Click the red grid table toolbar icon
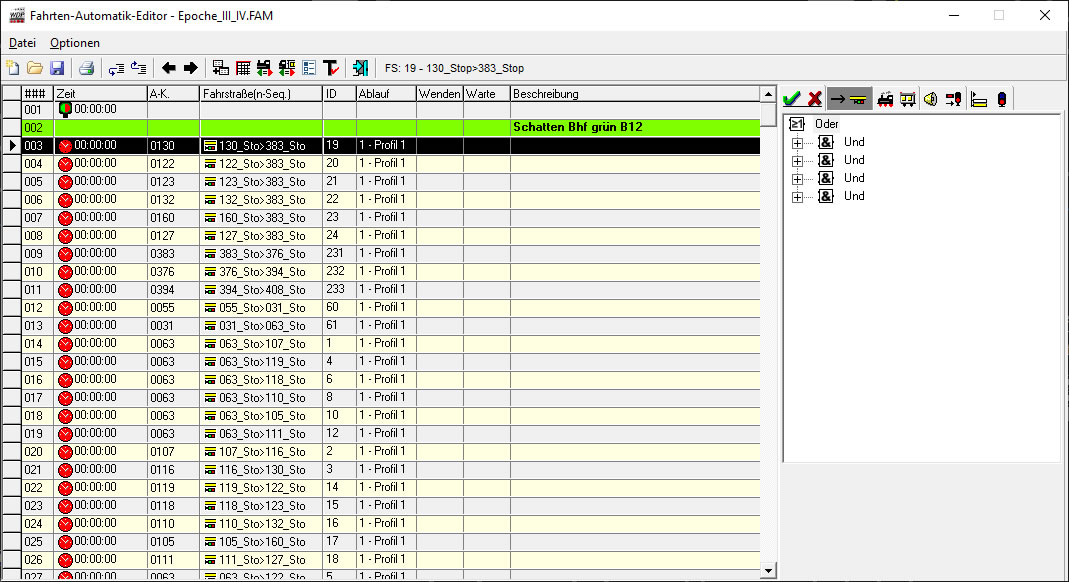This screenshot has height=582, width=1069. pos(243,68)
